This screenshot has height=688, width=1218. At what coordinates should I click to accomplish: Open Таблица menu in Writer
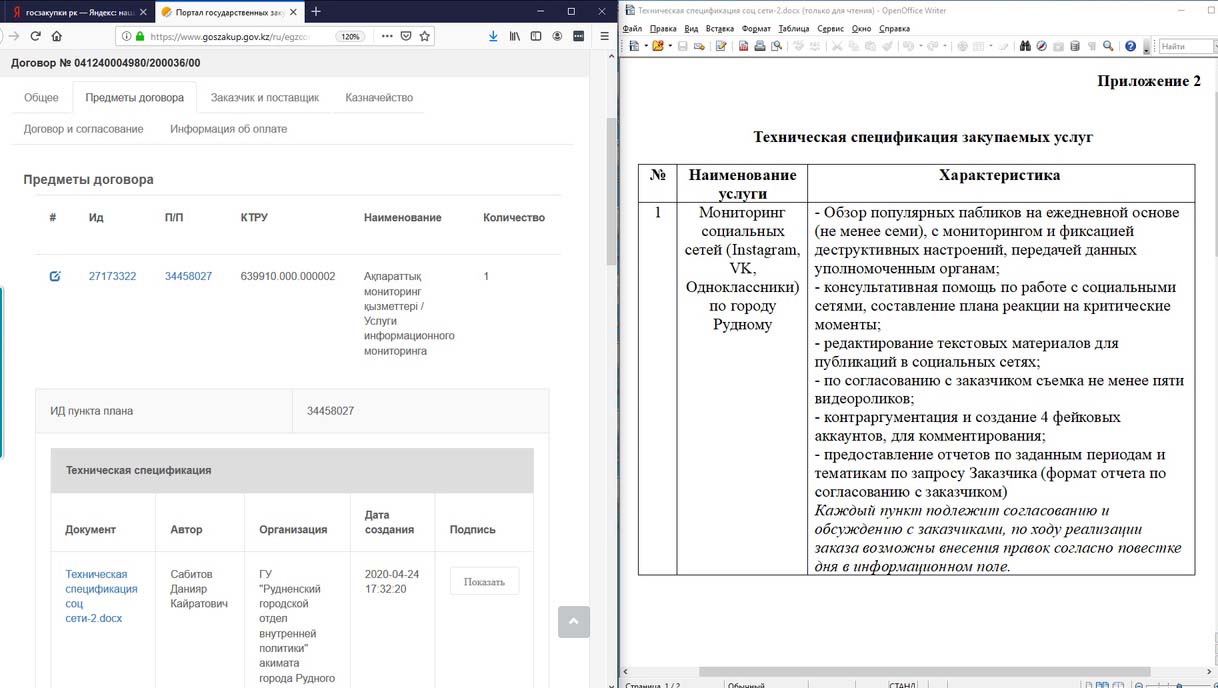click(794, 29)
